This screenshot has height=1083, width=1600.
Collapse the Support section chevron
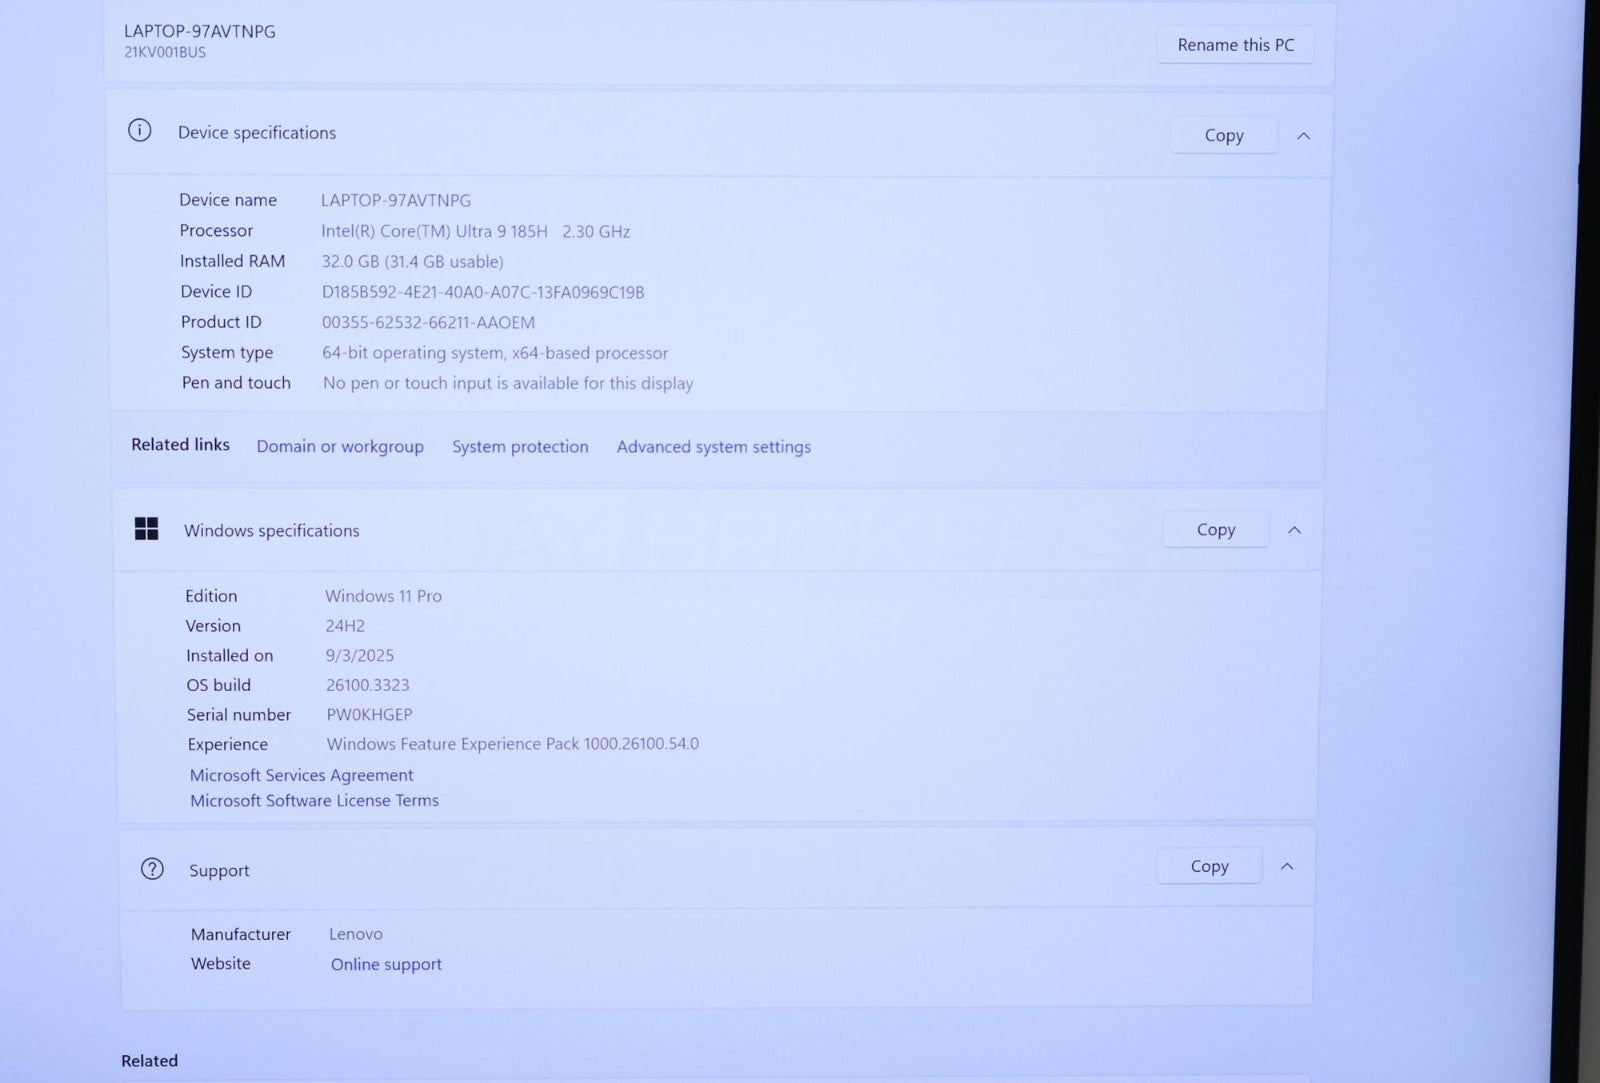tap(1287, 867)
